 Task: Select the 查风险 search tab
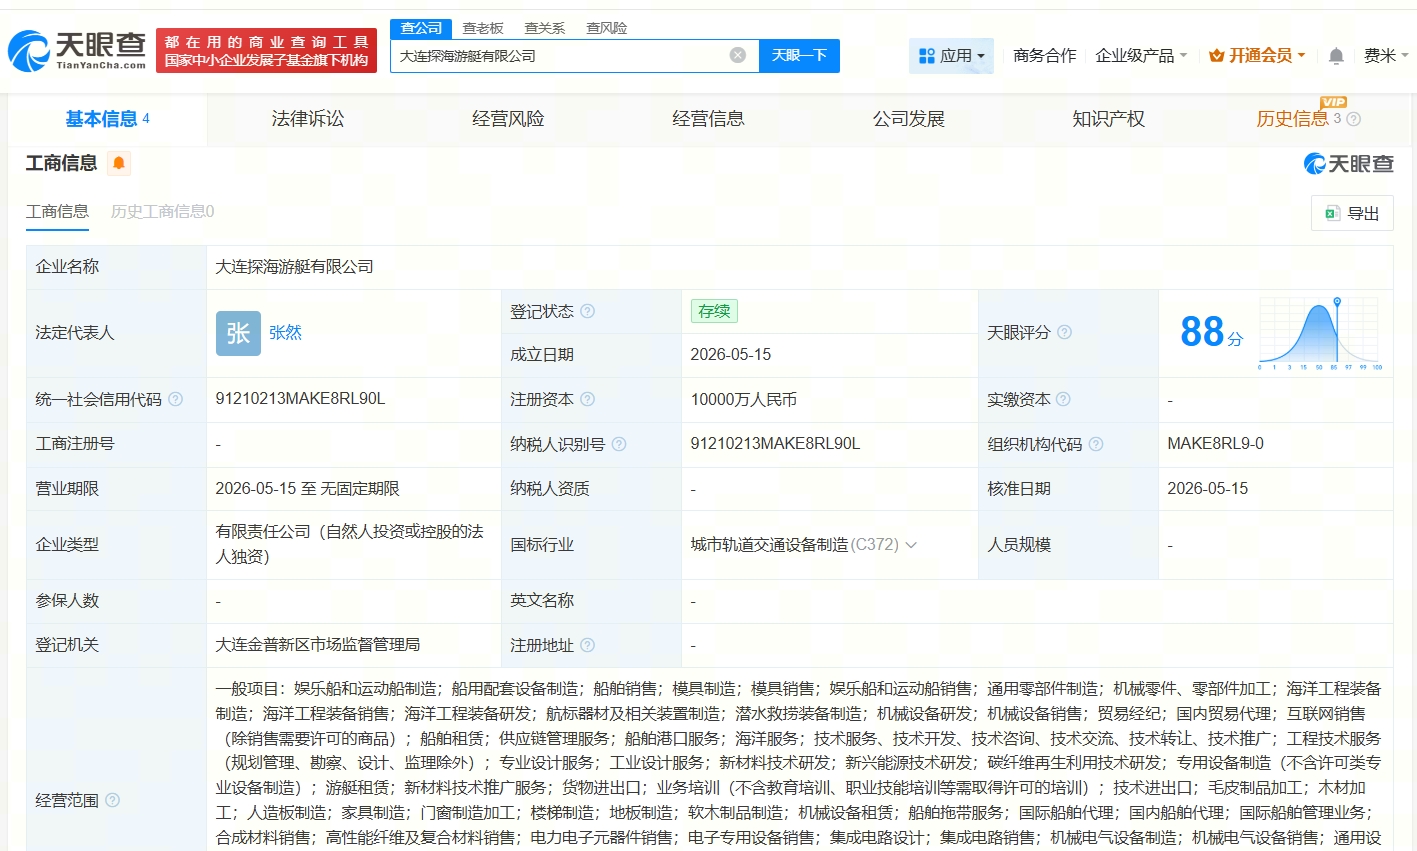click(607, 28)
